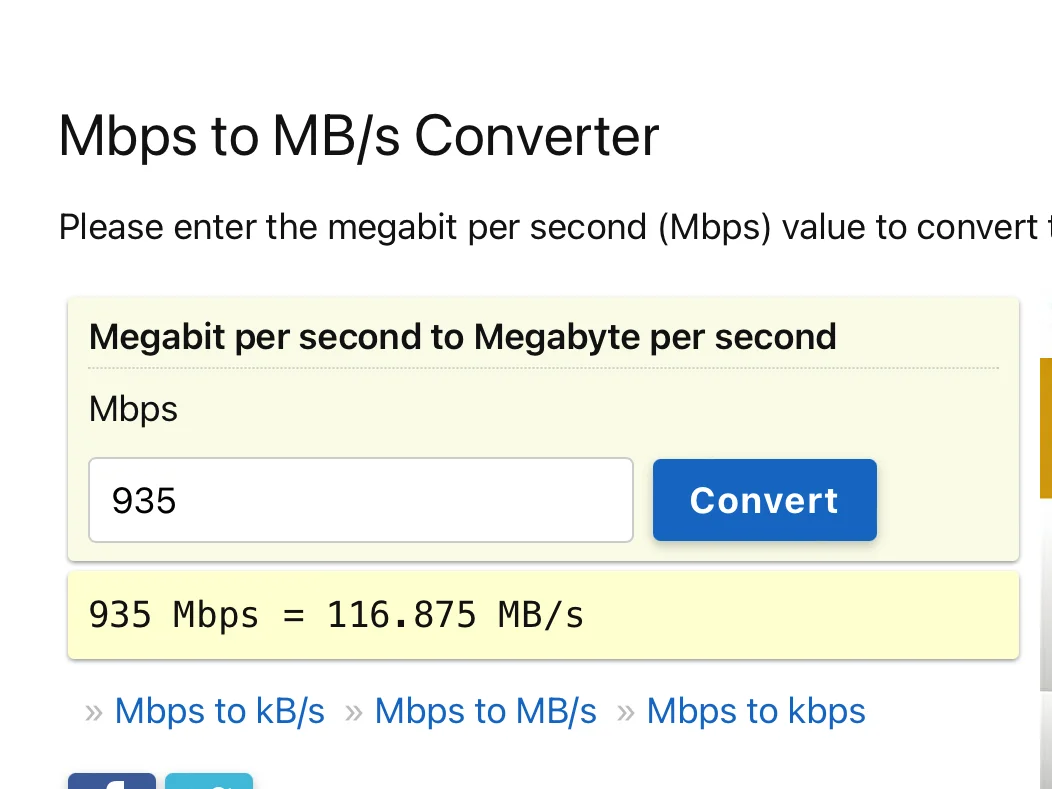This screenshot has width=1052, height=789.
Task: Click the » arrow before Mbps to kbps
Action: tap(626, 712)
